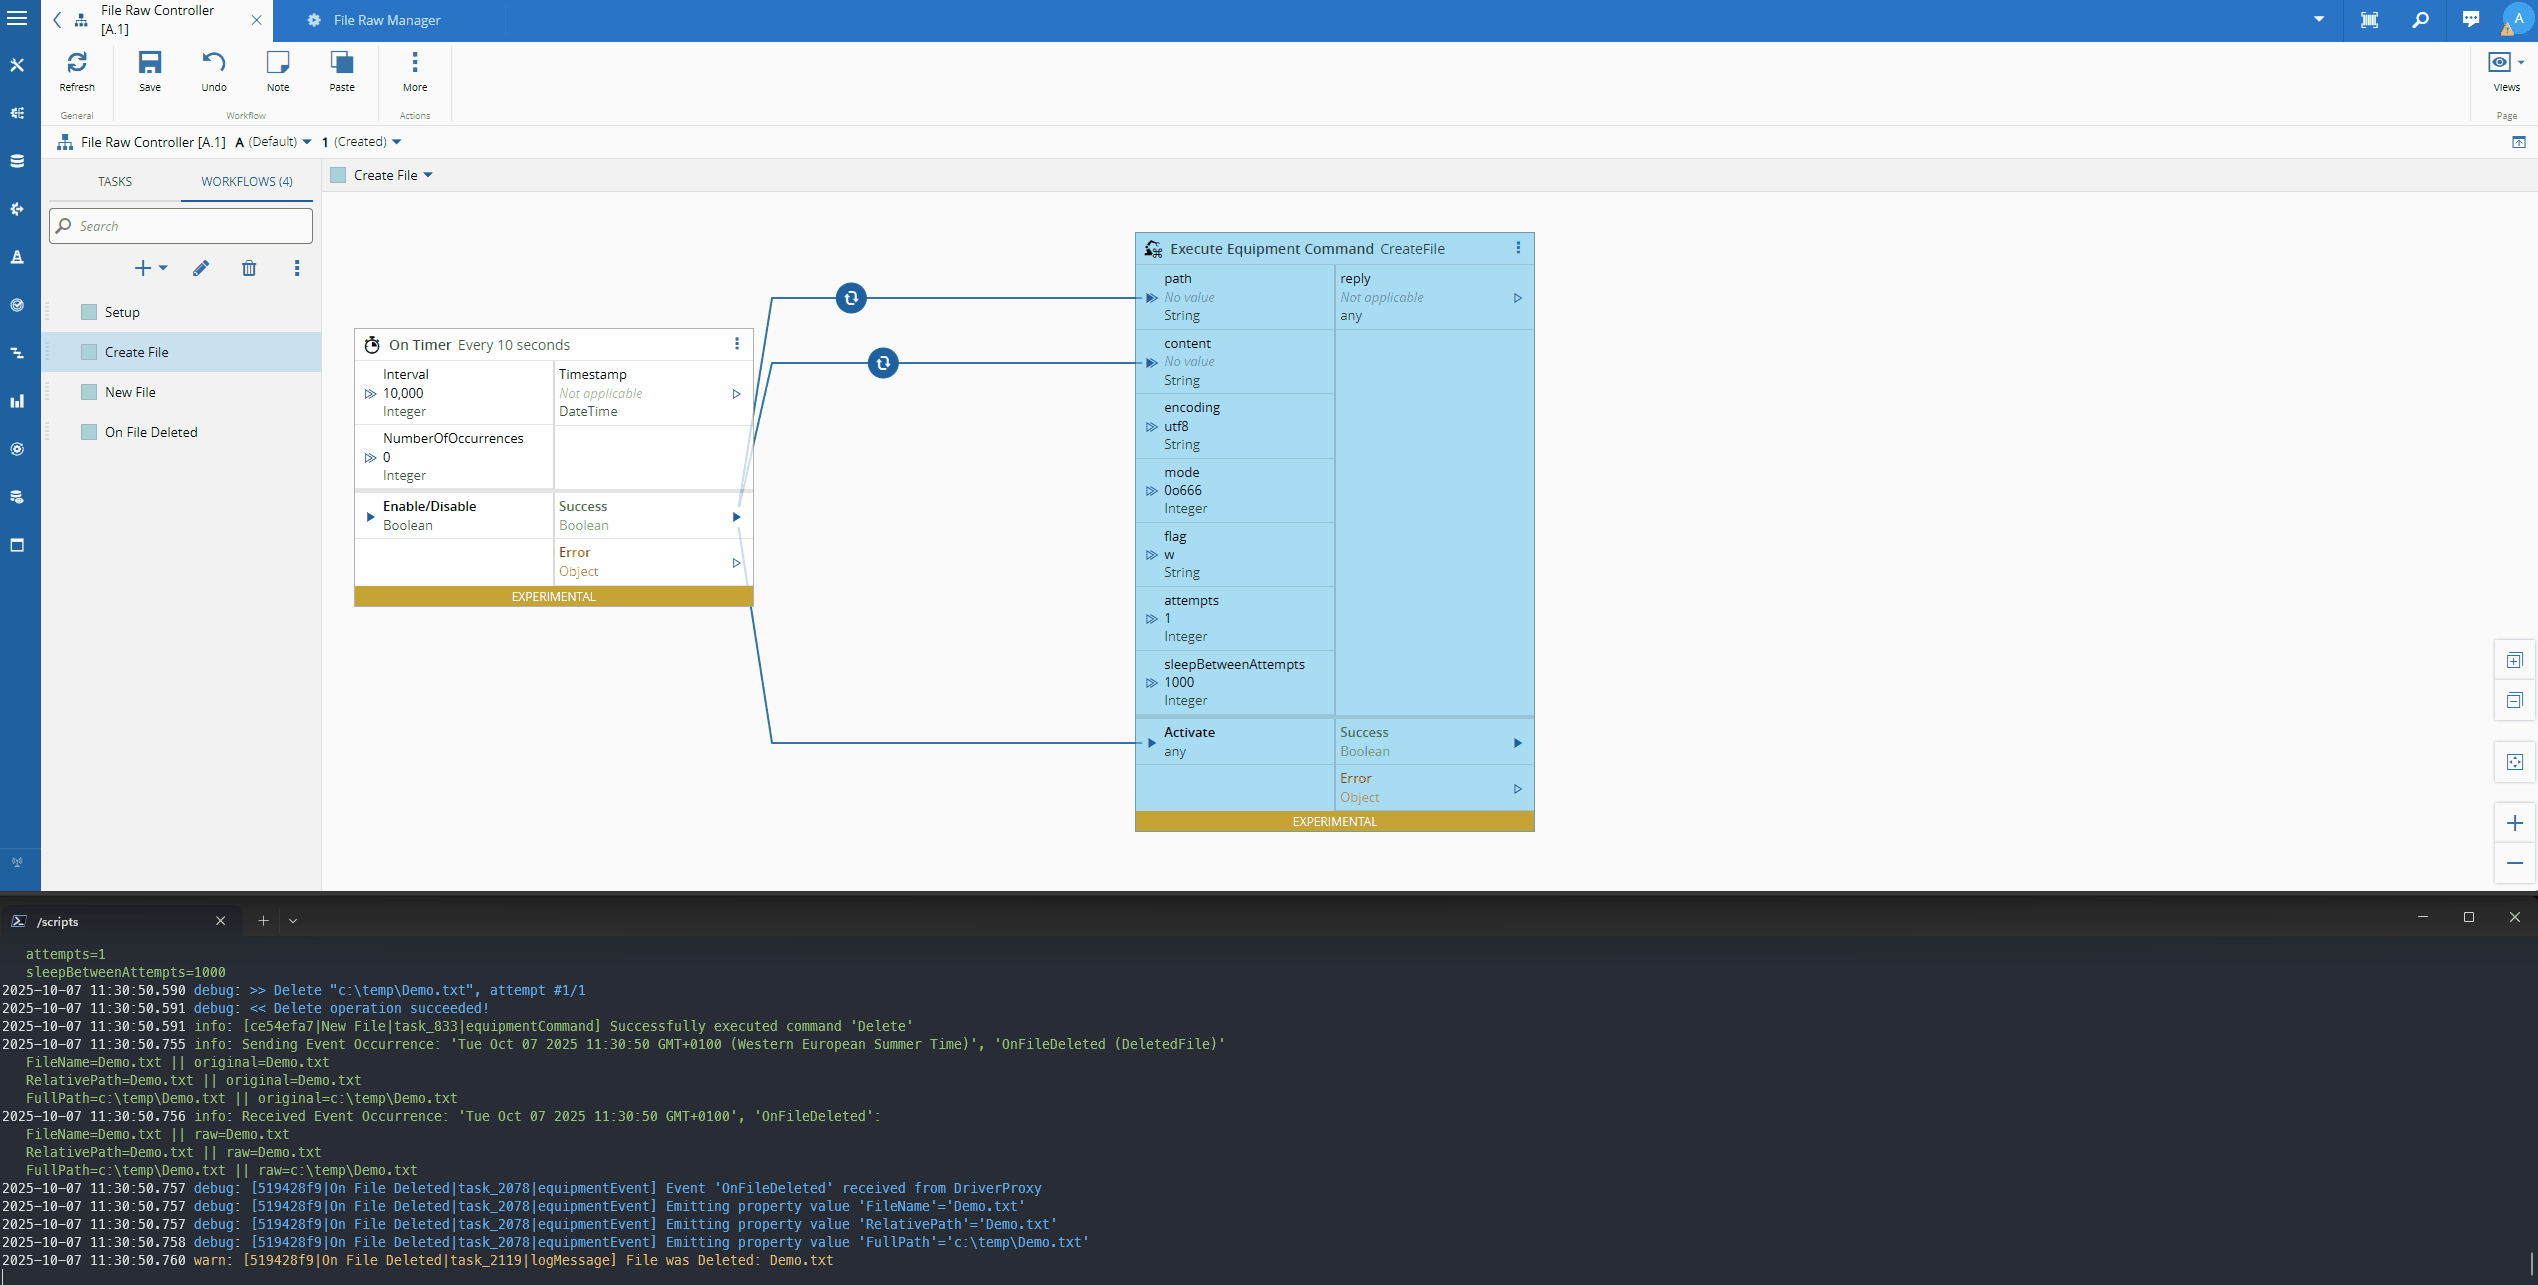Screen dimensions: 2538x1285
Task: Switch to the TASKS tab
Action: [x=114, y=181]
